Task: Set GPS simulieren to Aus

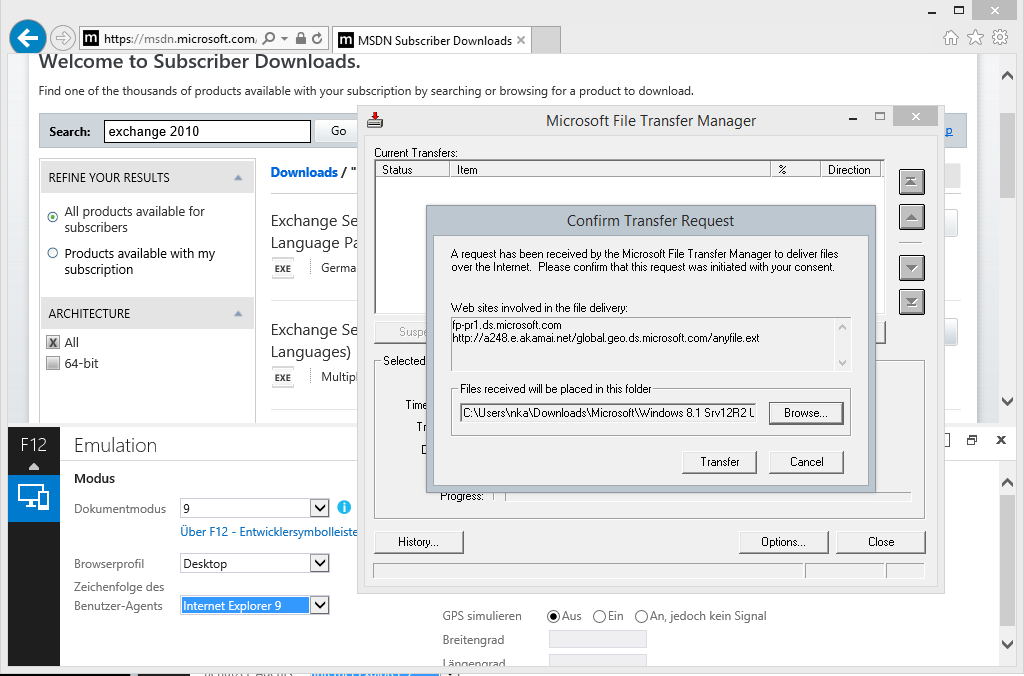Action: click(553, 616)
